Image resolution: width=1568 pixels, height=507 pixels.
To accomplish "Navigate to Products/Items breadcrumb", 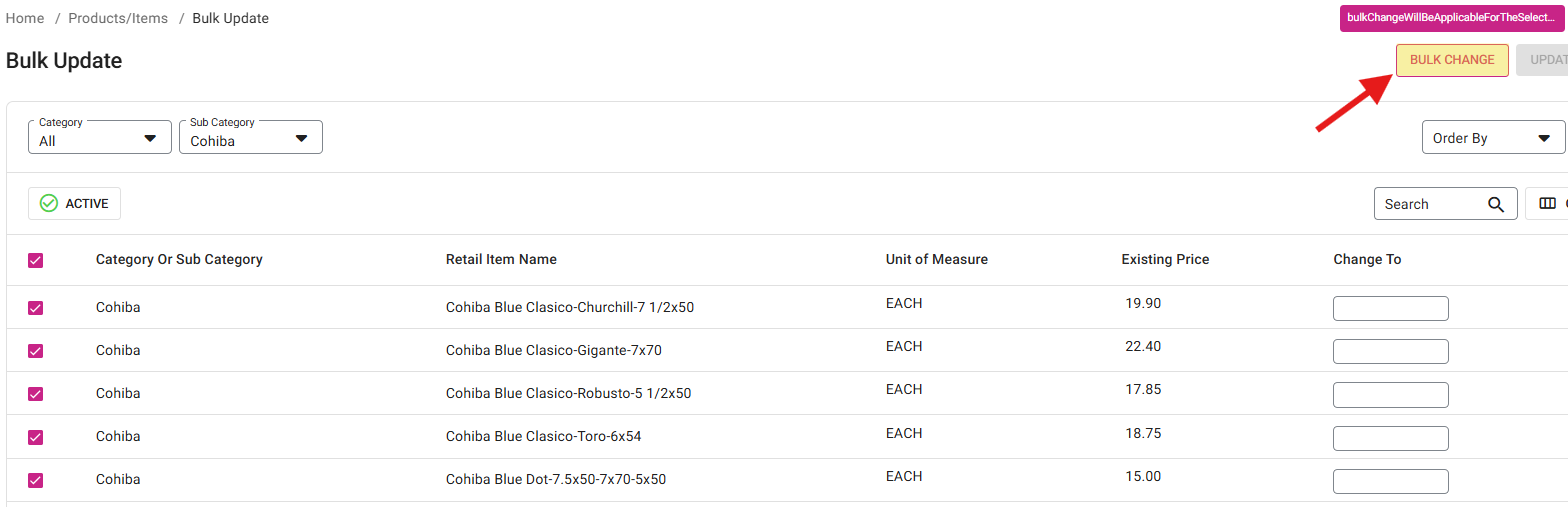I will coord(118,18).
